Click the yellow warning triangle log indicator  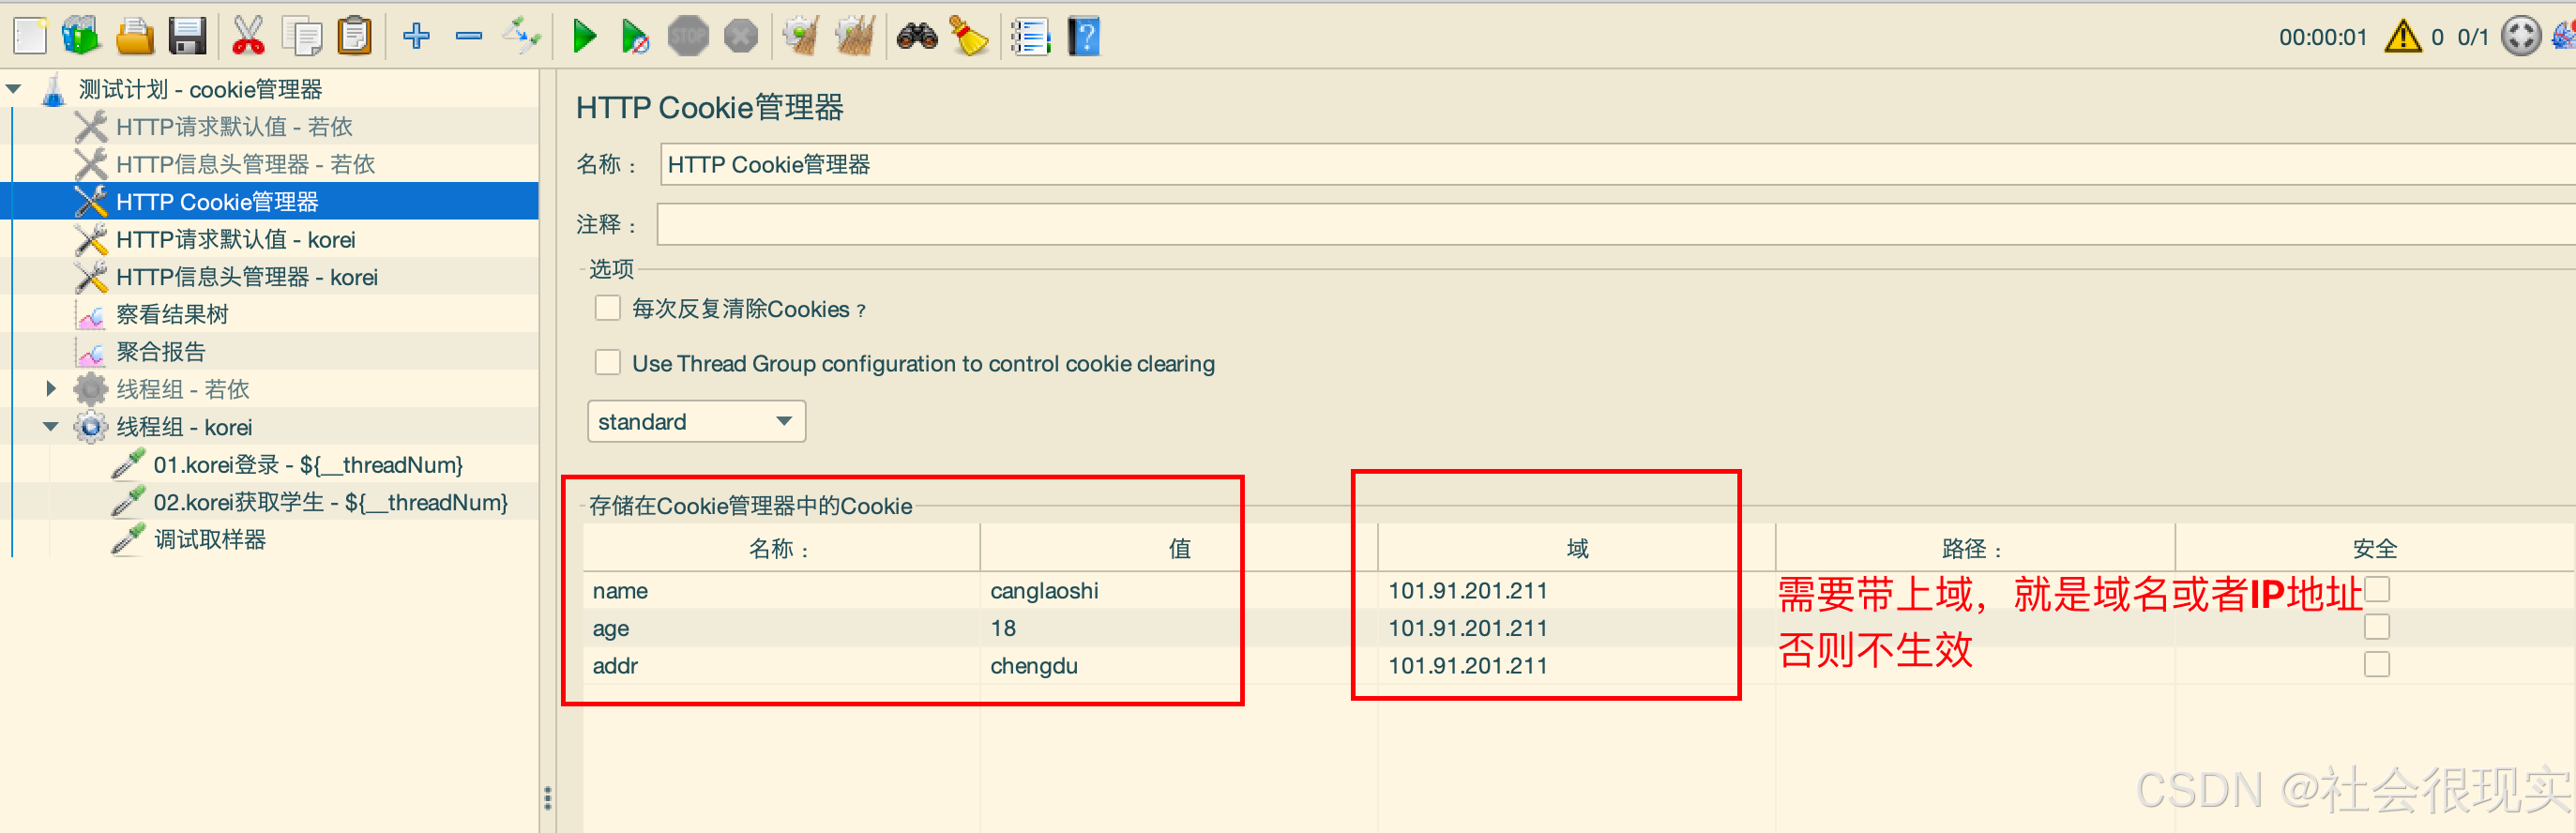click(x=2403, y=36)
